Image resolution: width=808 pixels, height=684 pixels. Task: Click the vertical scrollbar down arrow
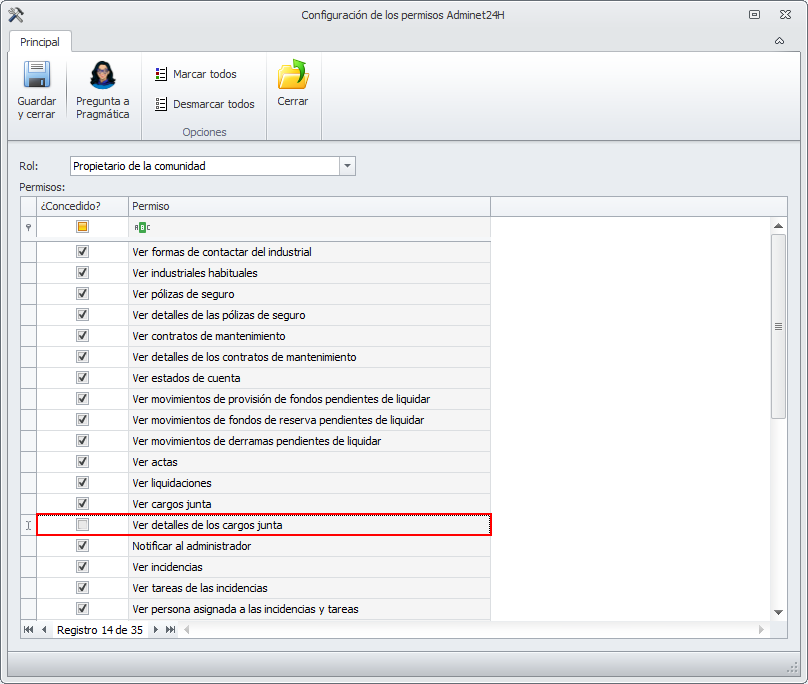(x=779, y=612)
